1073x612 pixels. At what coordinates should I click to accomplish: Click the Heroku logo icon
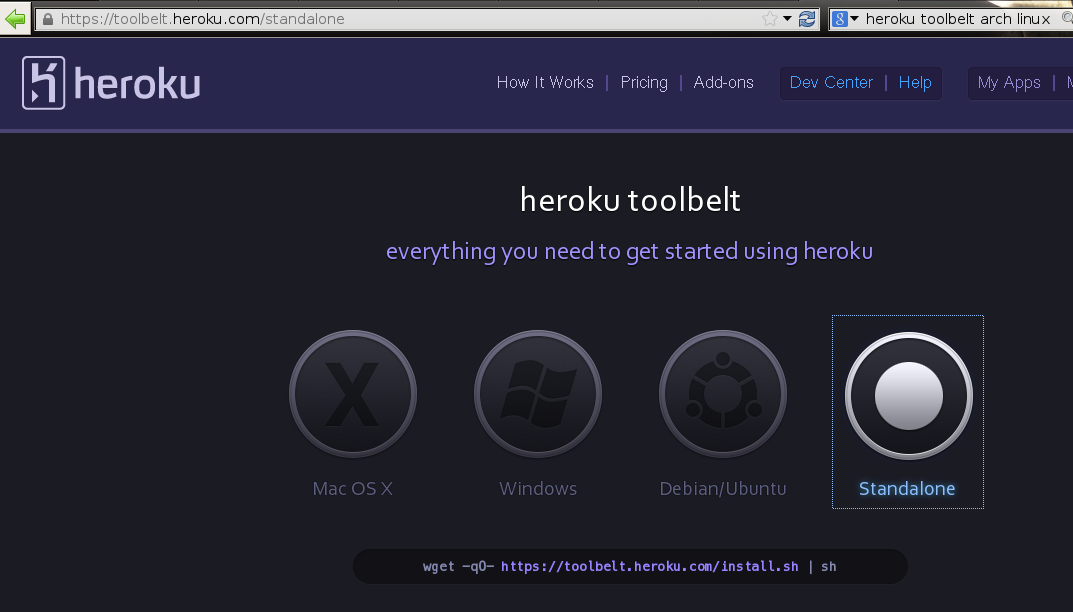tap(44, 83)
